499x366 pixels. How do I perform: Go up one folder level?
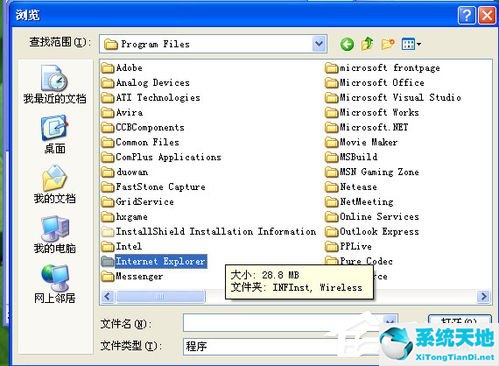[367, 44]
